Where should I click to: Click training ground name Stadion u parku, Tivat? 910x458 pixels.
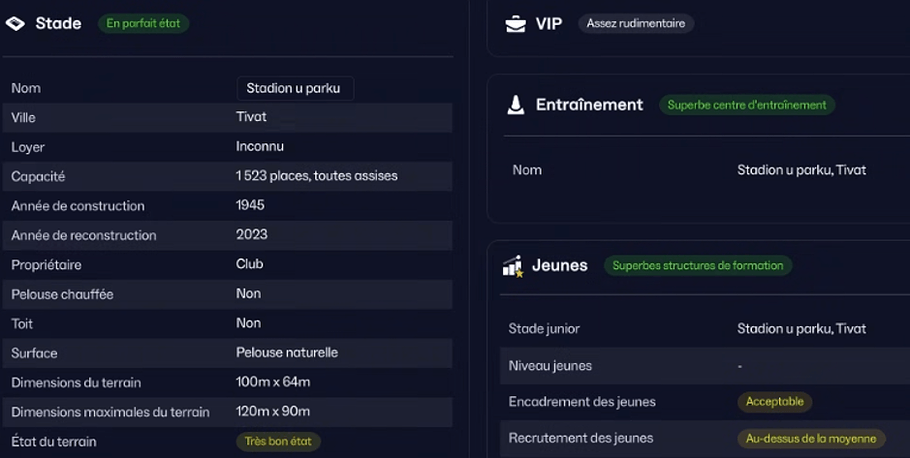coord(801,170)
